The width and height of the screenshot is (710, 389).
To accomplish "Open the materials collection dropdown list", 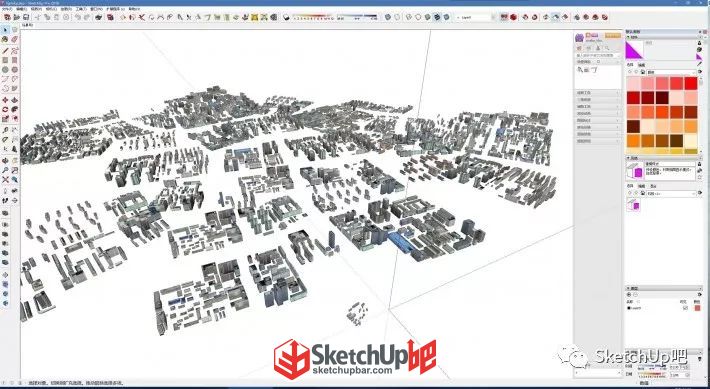I will 672,72.
